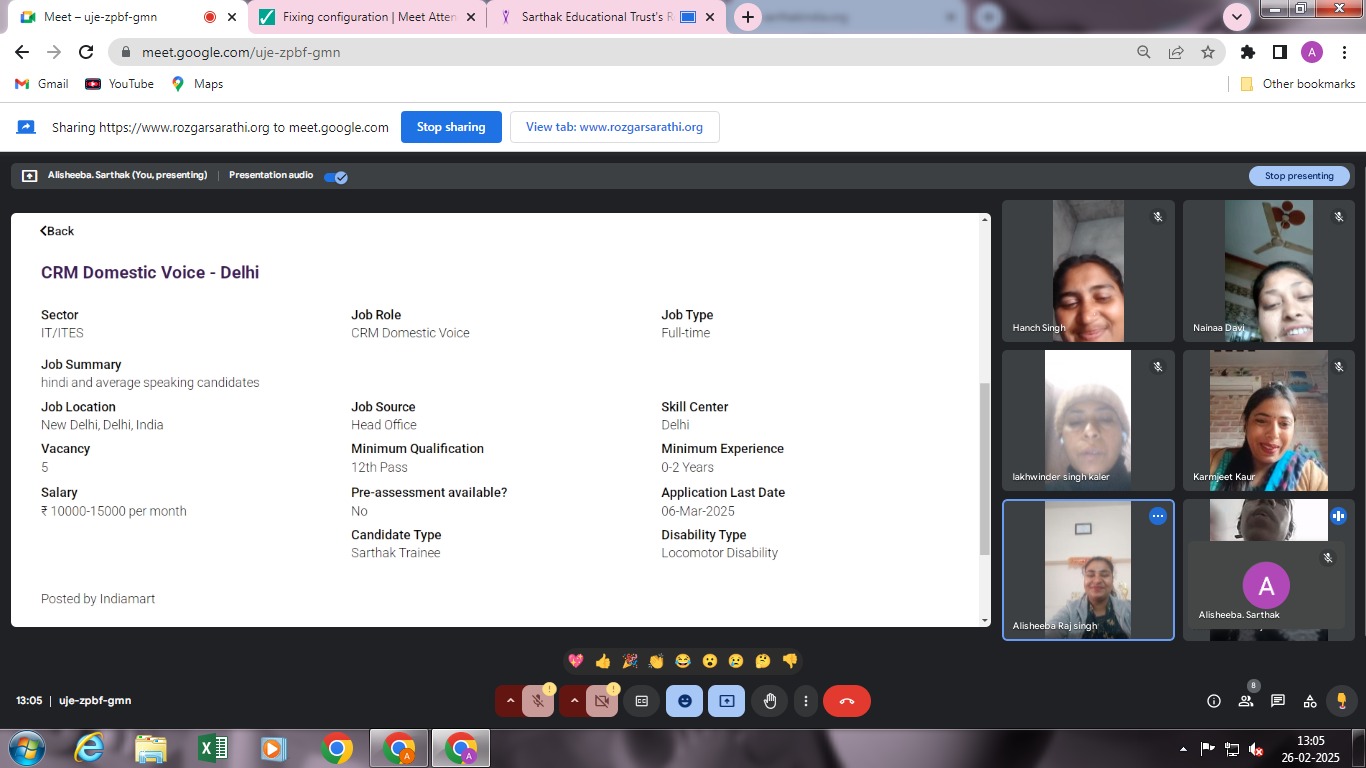Show the people participants panel
Viewport: 1366px width, 768px height.
point(1246,701)
